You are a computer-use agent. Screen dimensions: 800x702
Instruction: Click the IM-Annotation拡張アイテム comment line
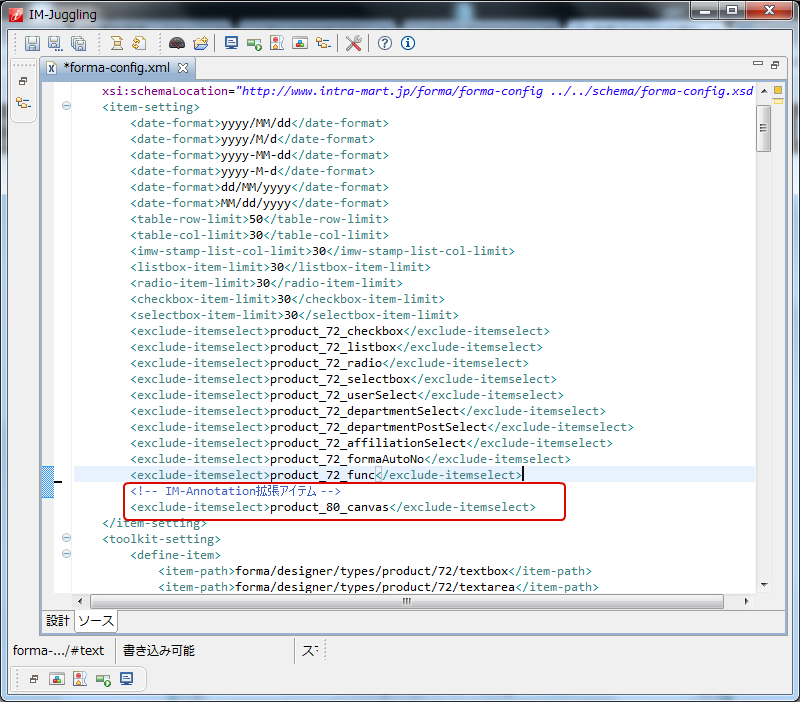pos(236,491)
